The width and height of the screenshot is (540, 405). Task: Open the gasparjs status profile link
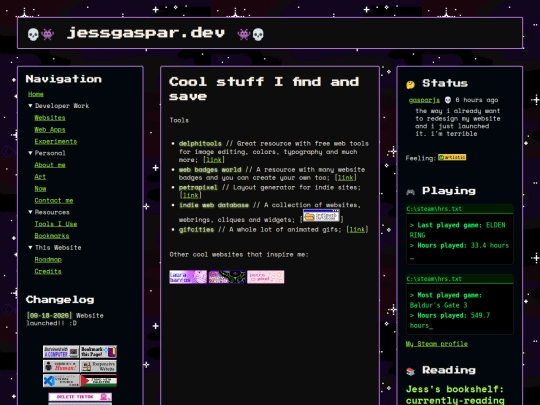pos(424,100)
